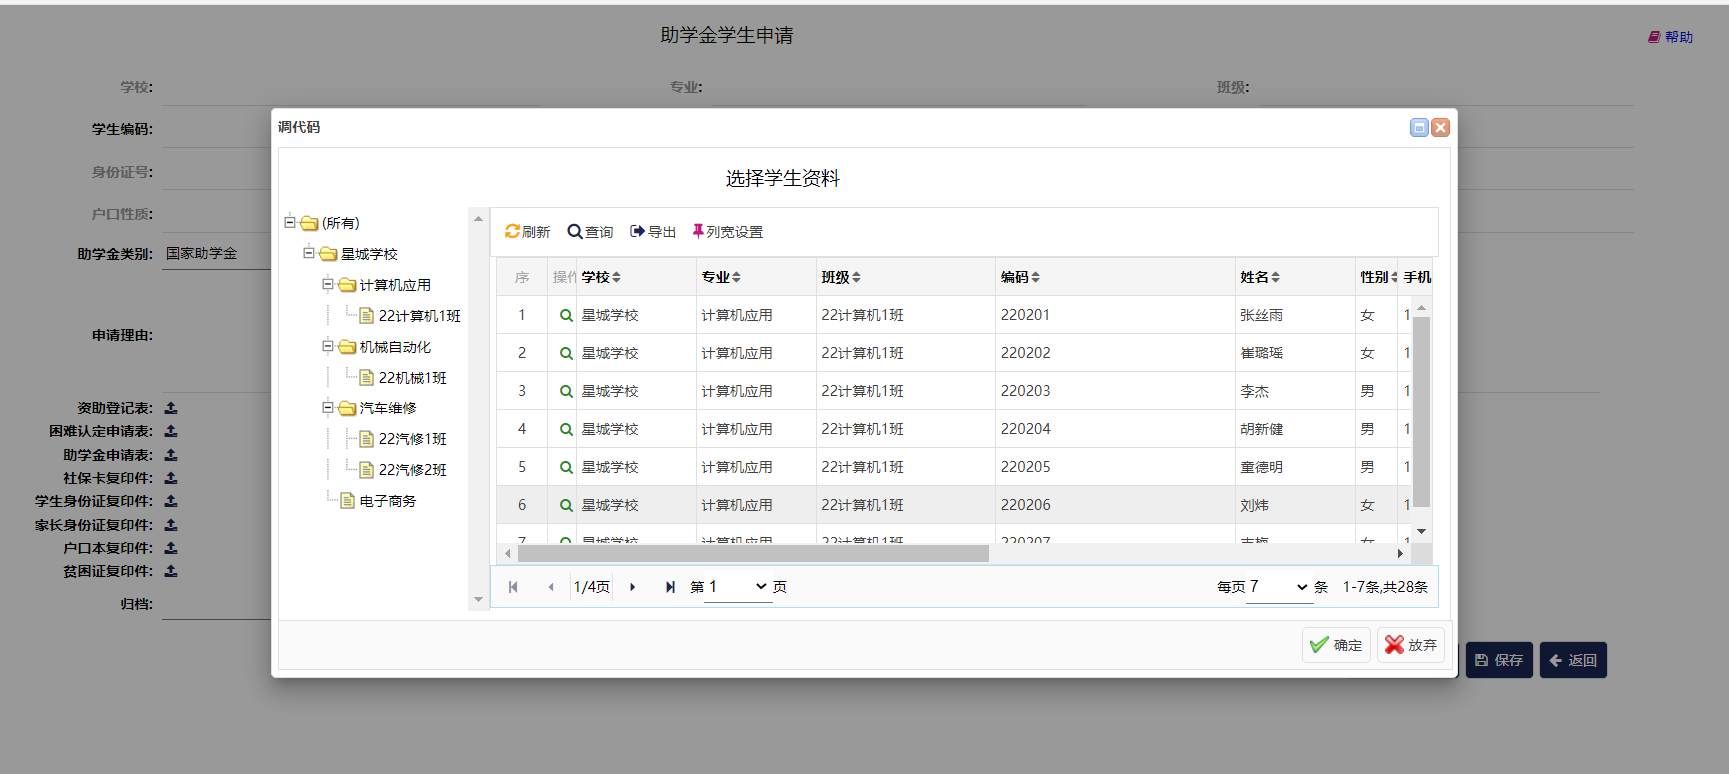The height and width of the screenshot is (774, 1729).
Task: Confirm selection with 确定 button
Action: 1336,645
